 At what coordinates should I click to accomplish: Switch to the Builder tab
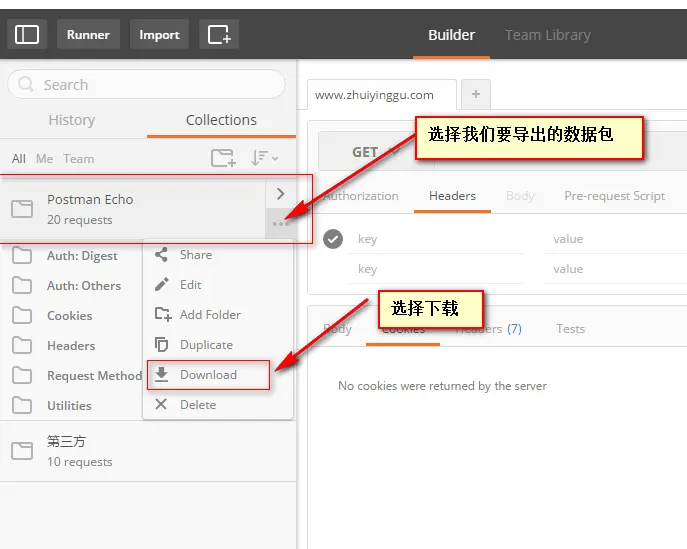click(451, 35)
